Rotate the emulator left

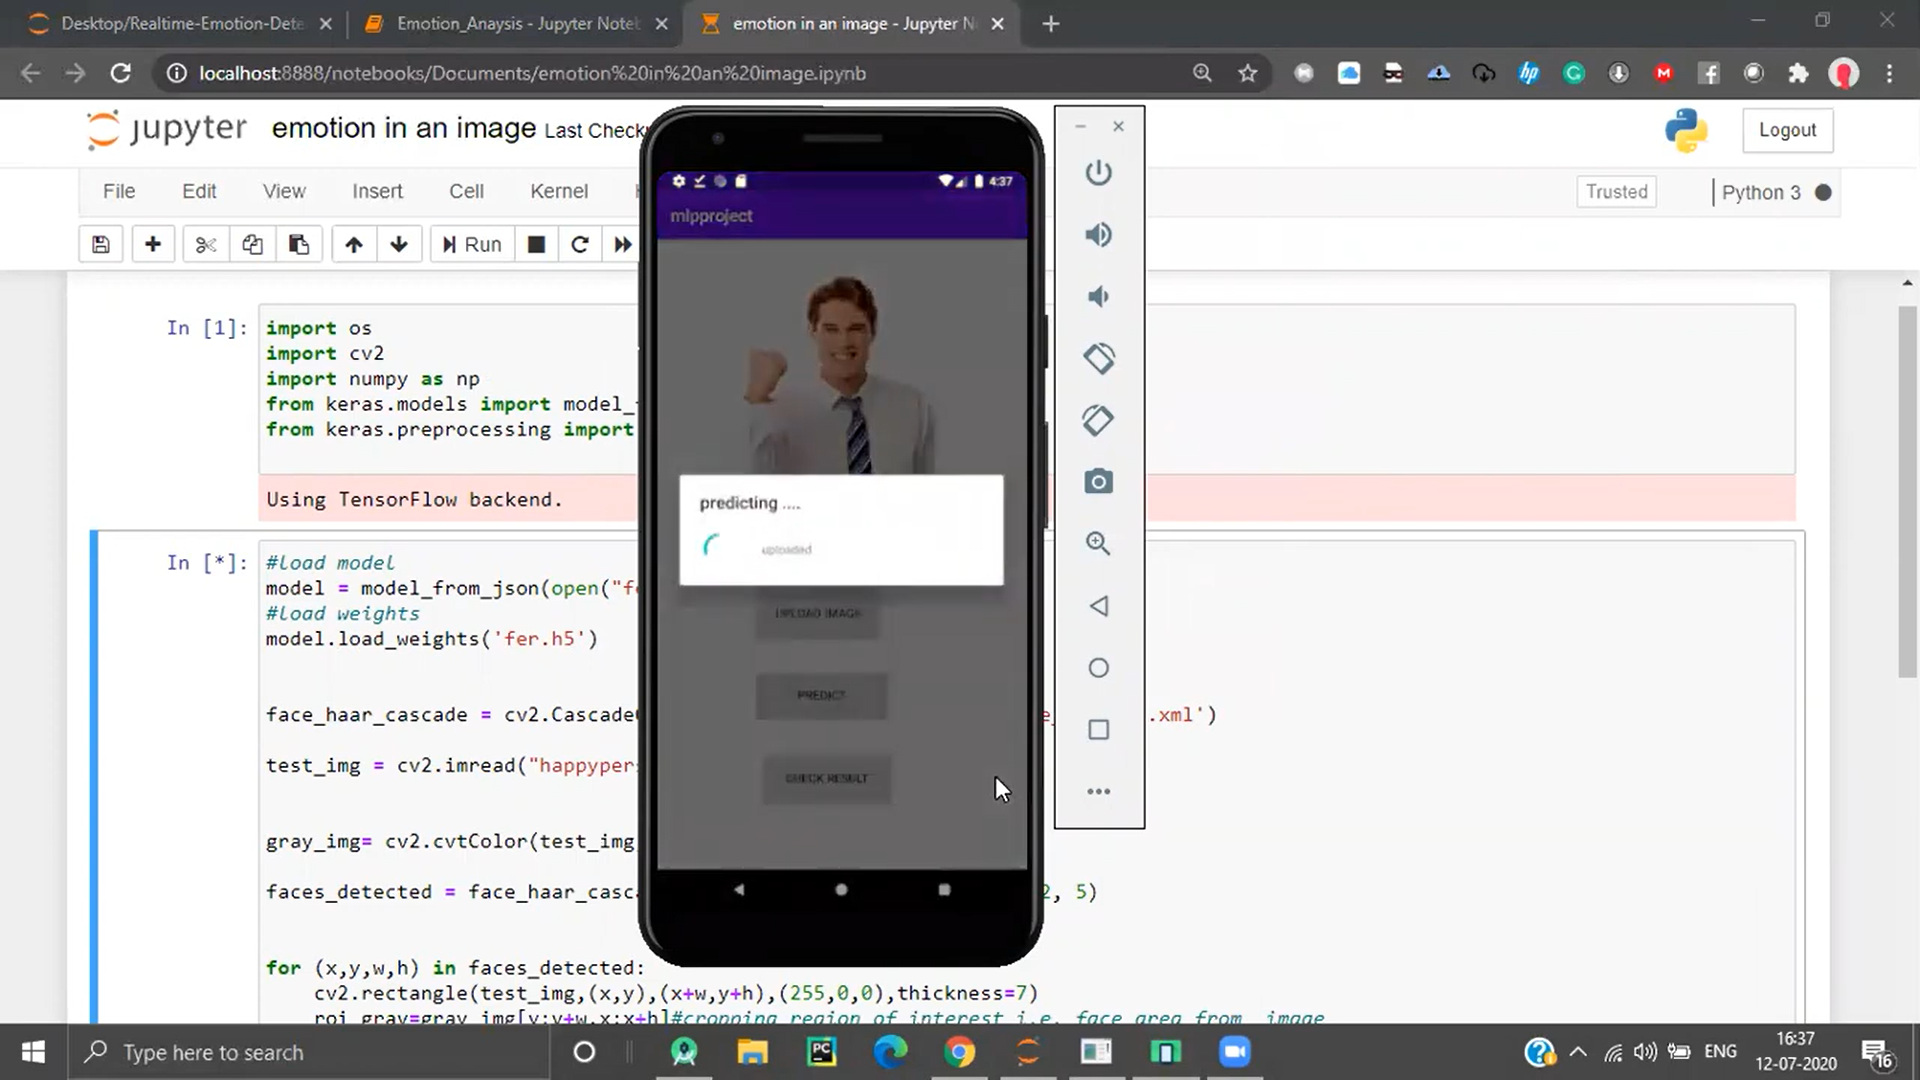coord(1098,358)
